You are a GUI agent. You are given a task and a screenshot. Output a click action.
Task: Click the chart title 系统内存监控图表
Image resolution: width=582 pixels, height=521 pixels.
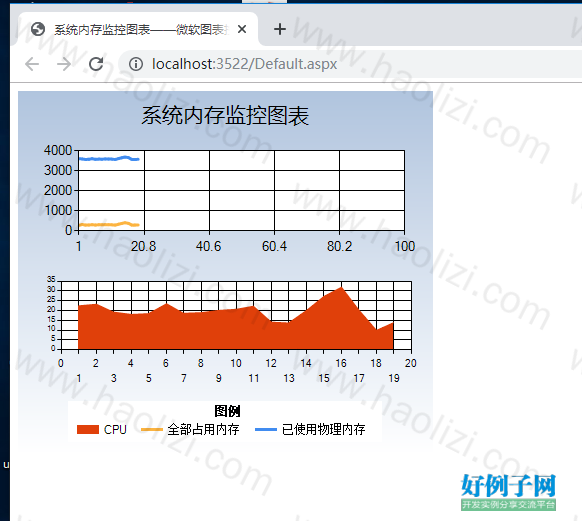coord(225,115)
